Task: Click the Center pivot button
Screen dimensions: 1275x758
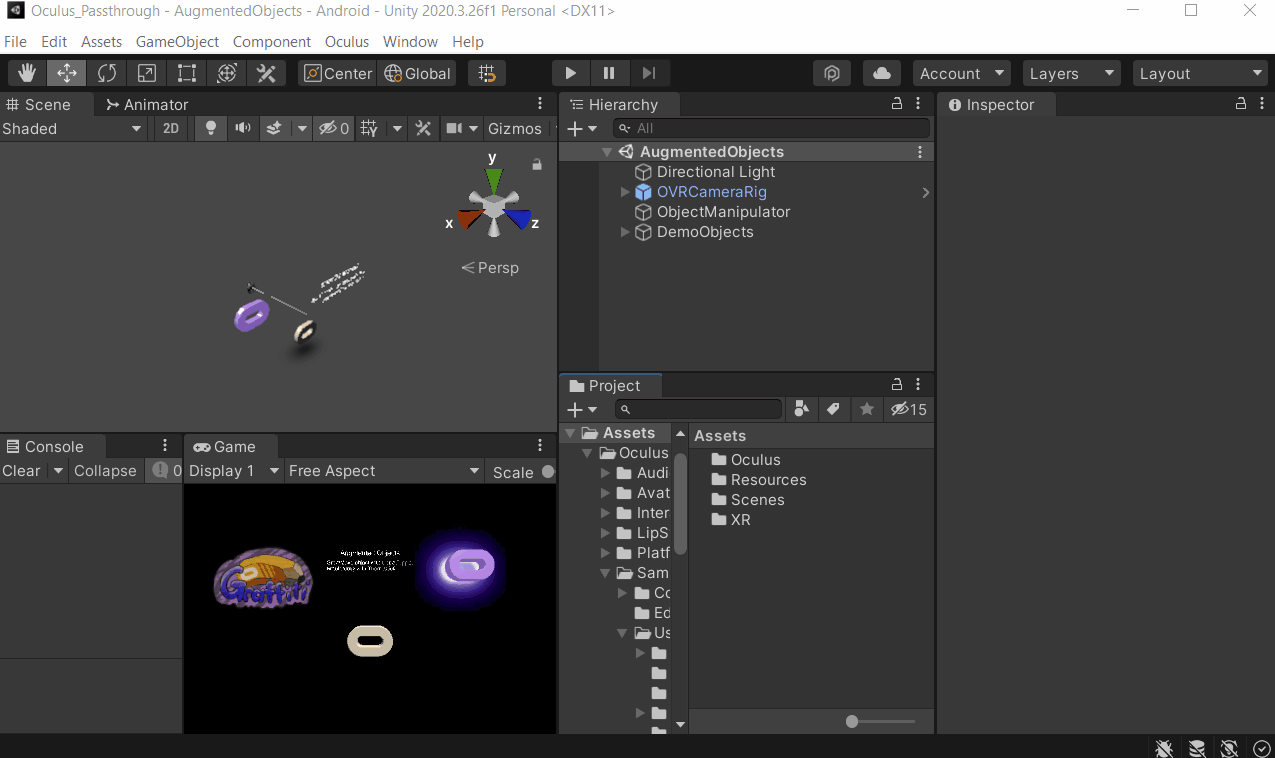Action: coord(337,73)
